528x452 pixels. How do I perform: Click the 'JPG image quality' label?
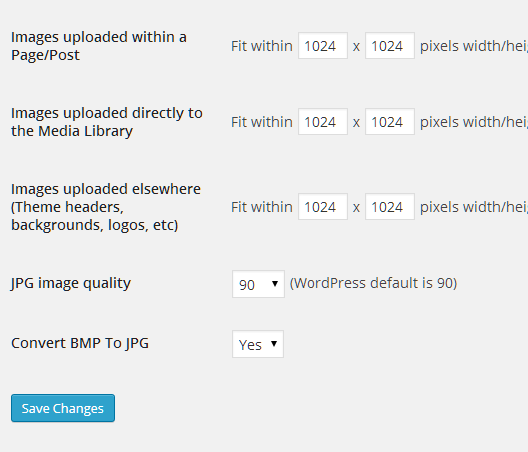(71, 283)
